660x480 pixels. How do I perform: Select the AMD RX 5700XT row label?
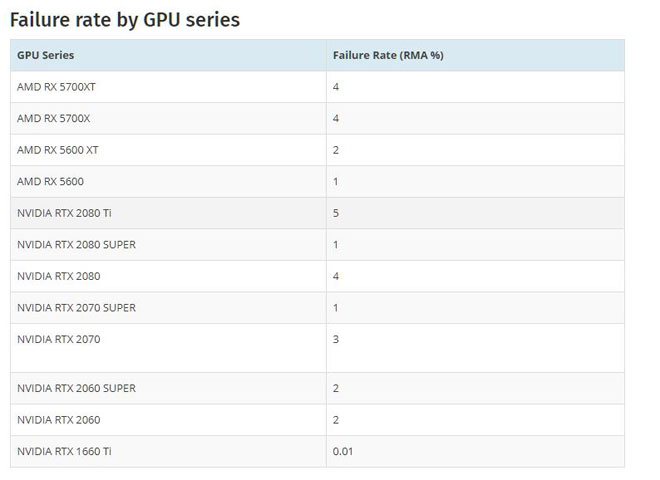56,87
